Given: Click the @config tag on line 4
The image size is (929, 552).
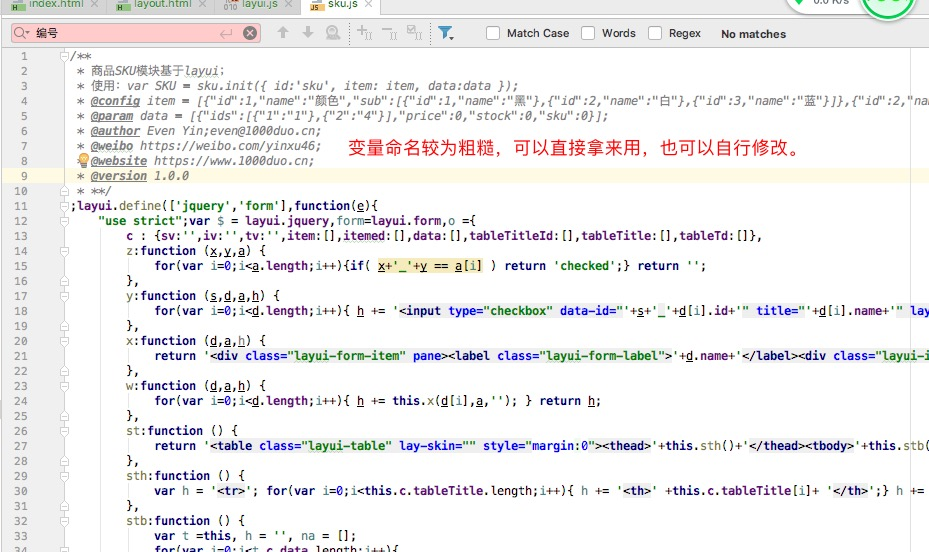Looking at the screenshot, I should (115, 101).
